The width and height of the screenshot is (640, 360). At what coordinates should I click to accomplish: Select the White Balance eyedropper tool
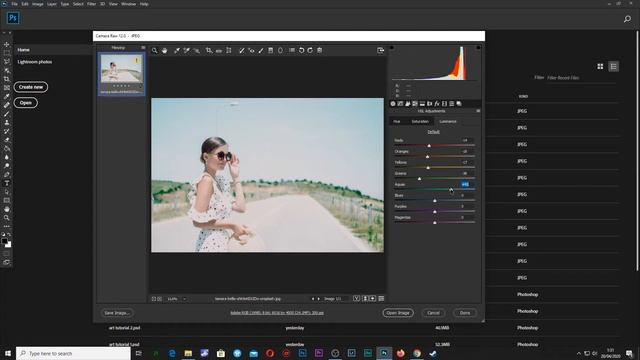click(177, 51)
